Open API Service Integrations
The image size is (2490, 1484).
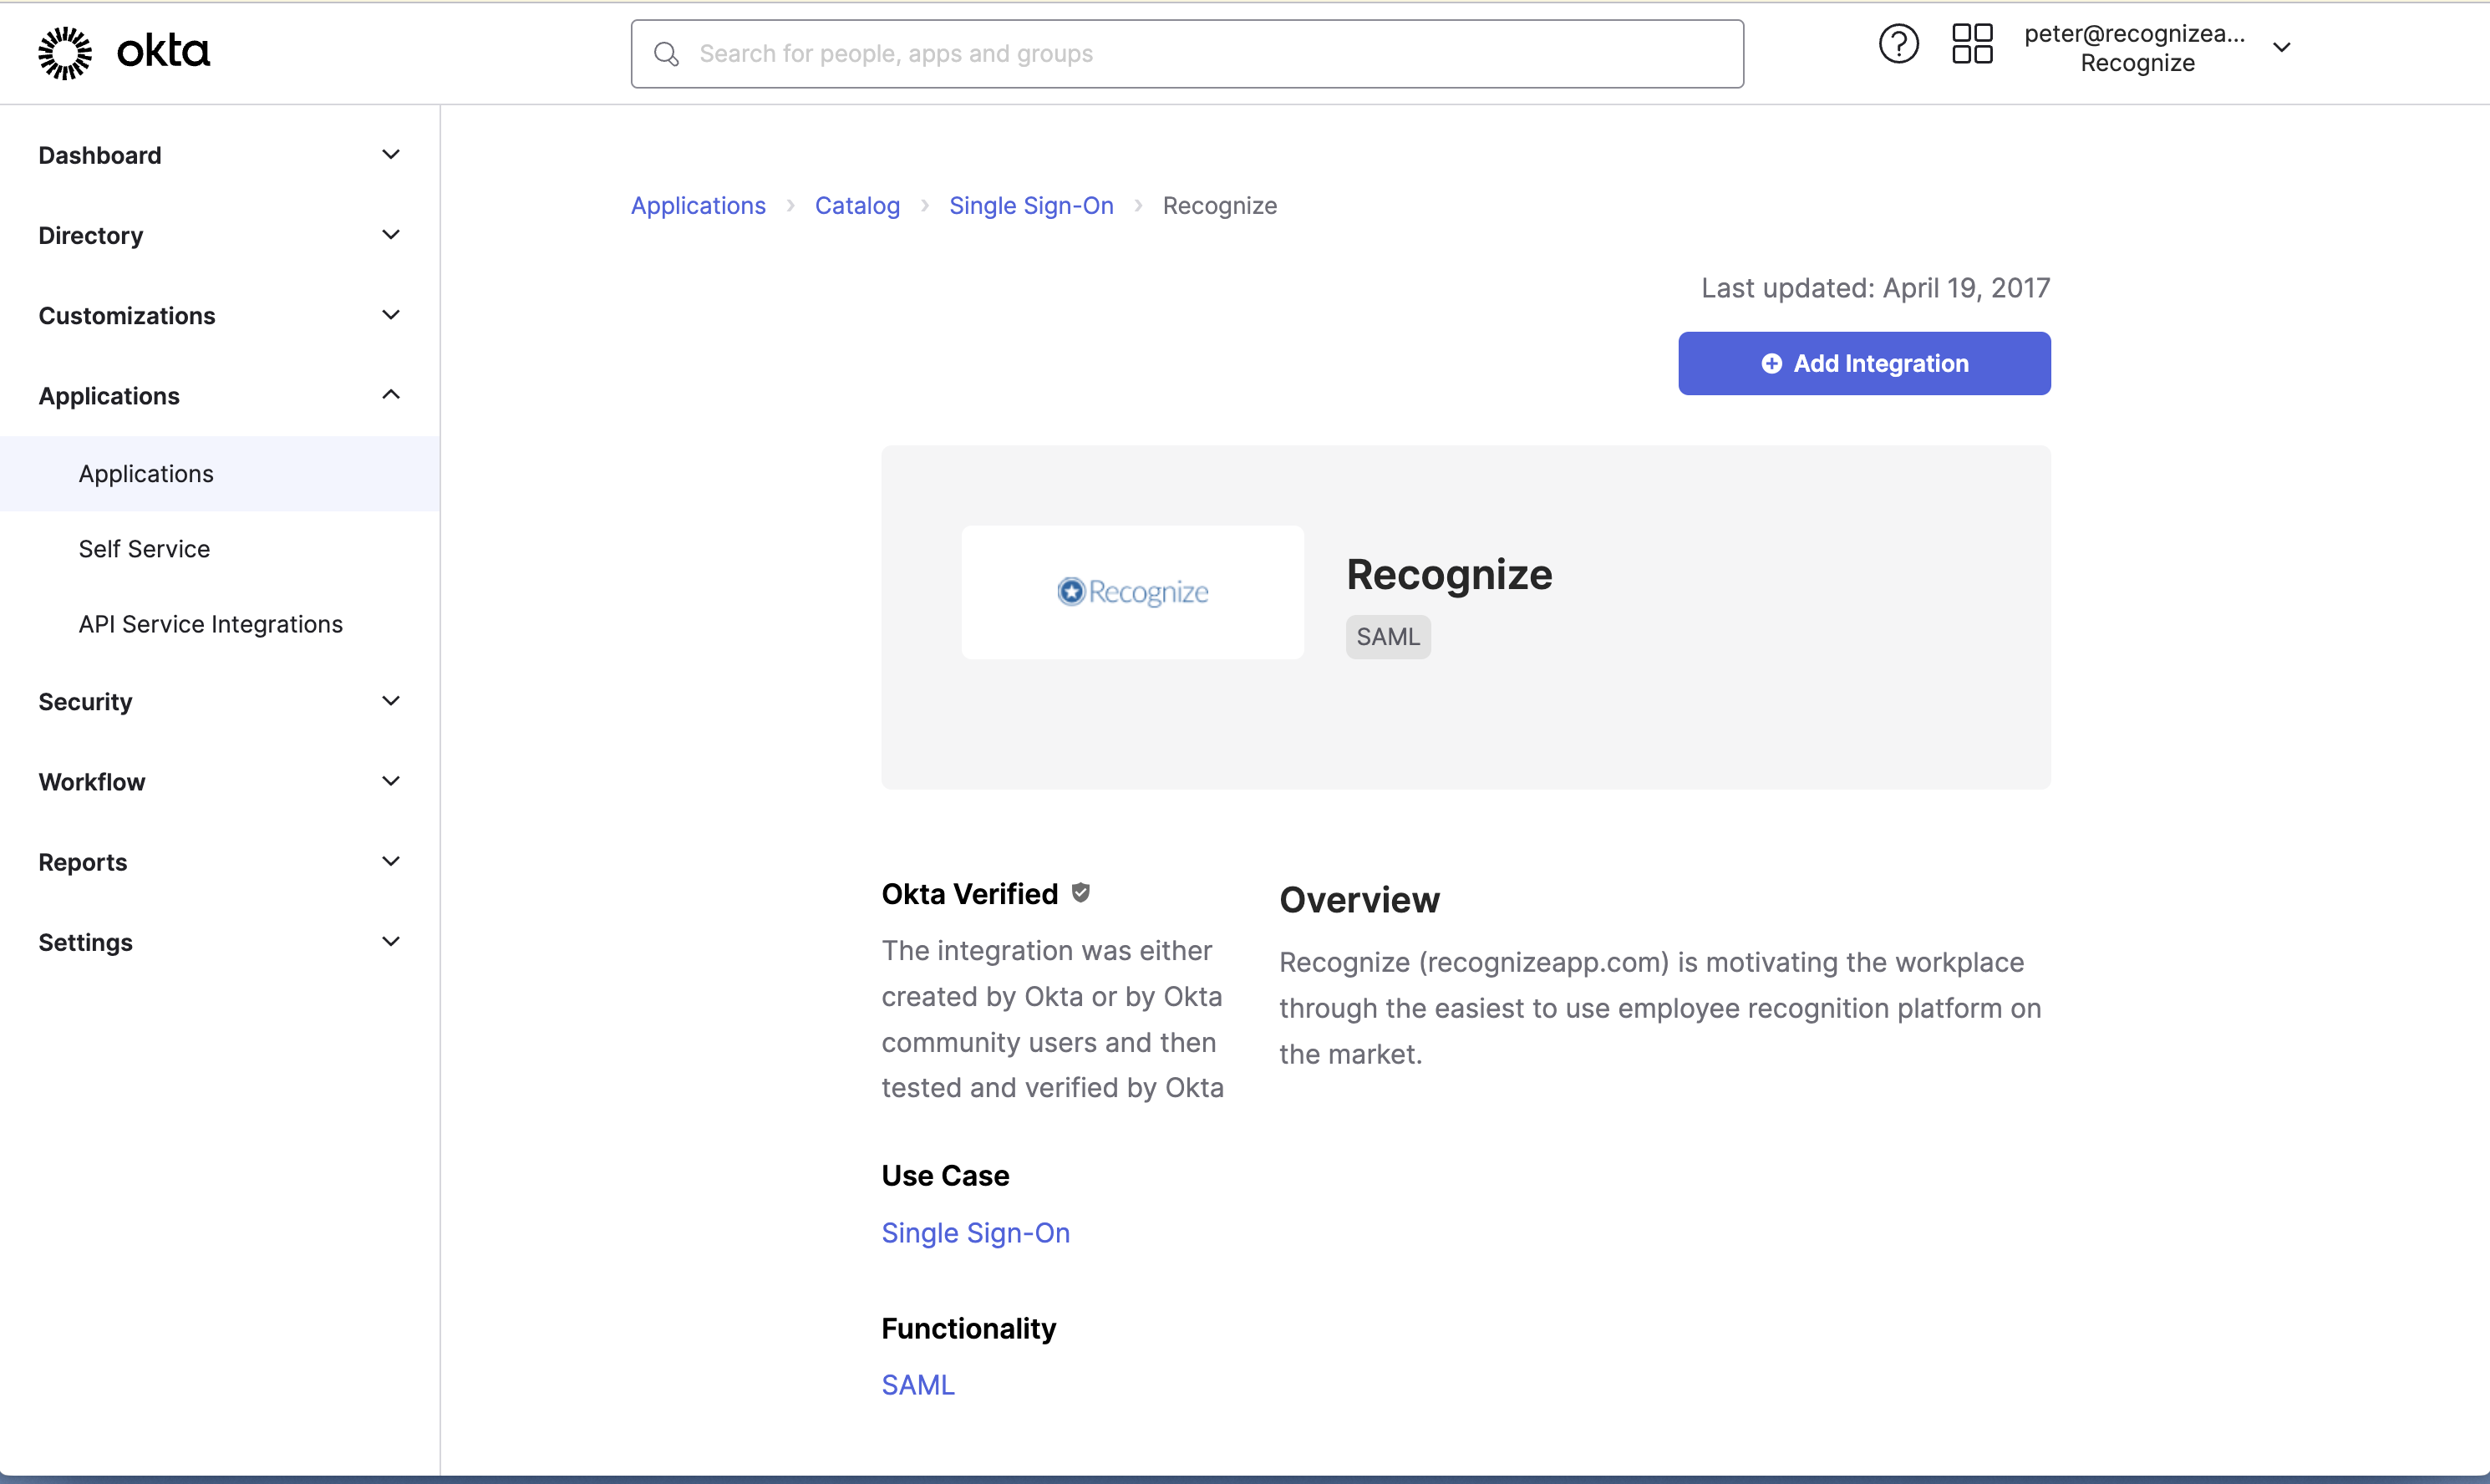click(219, 623)
